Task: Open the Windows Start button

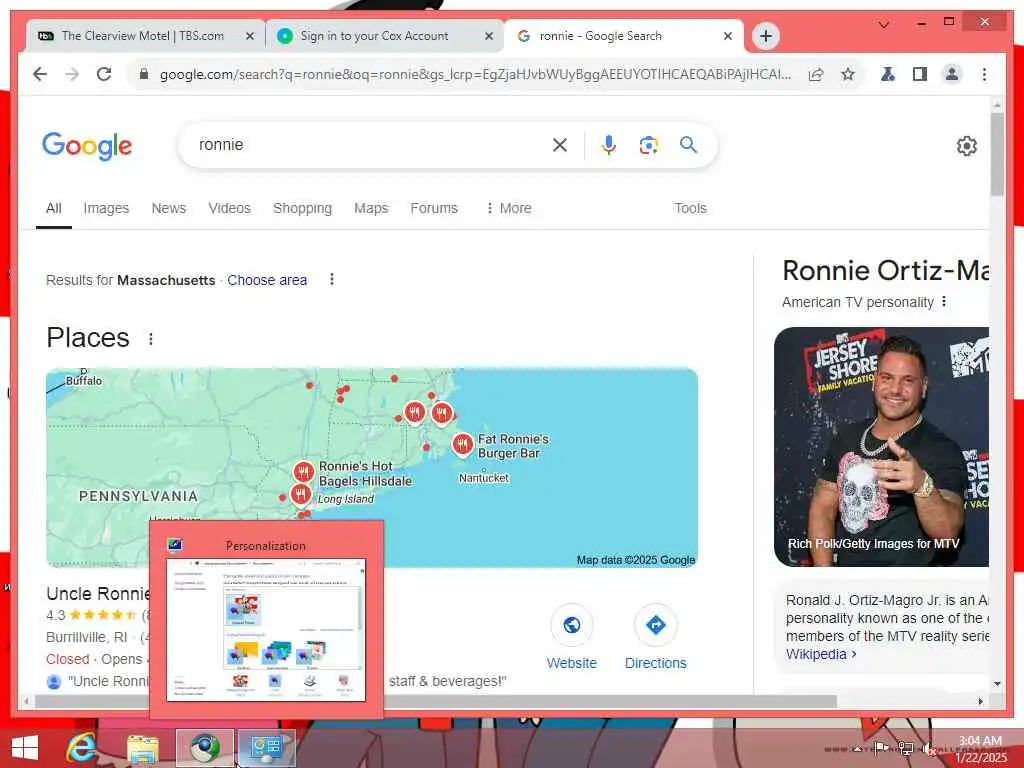Action: [x=25, y=748]
